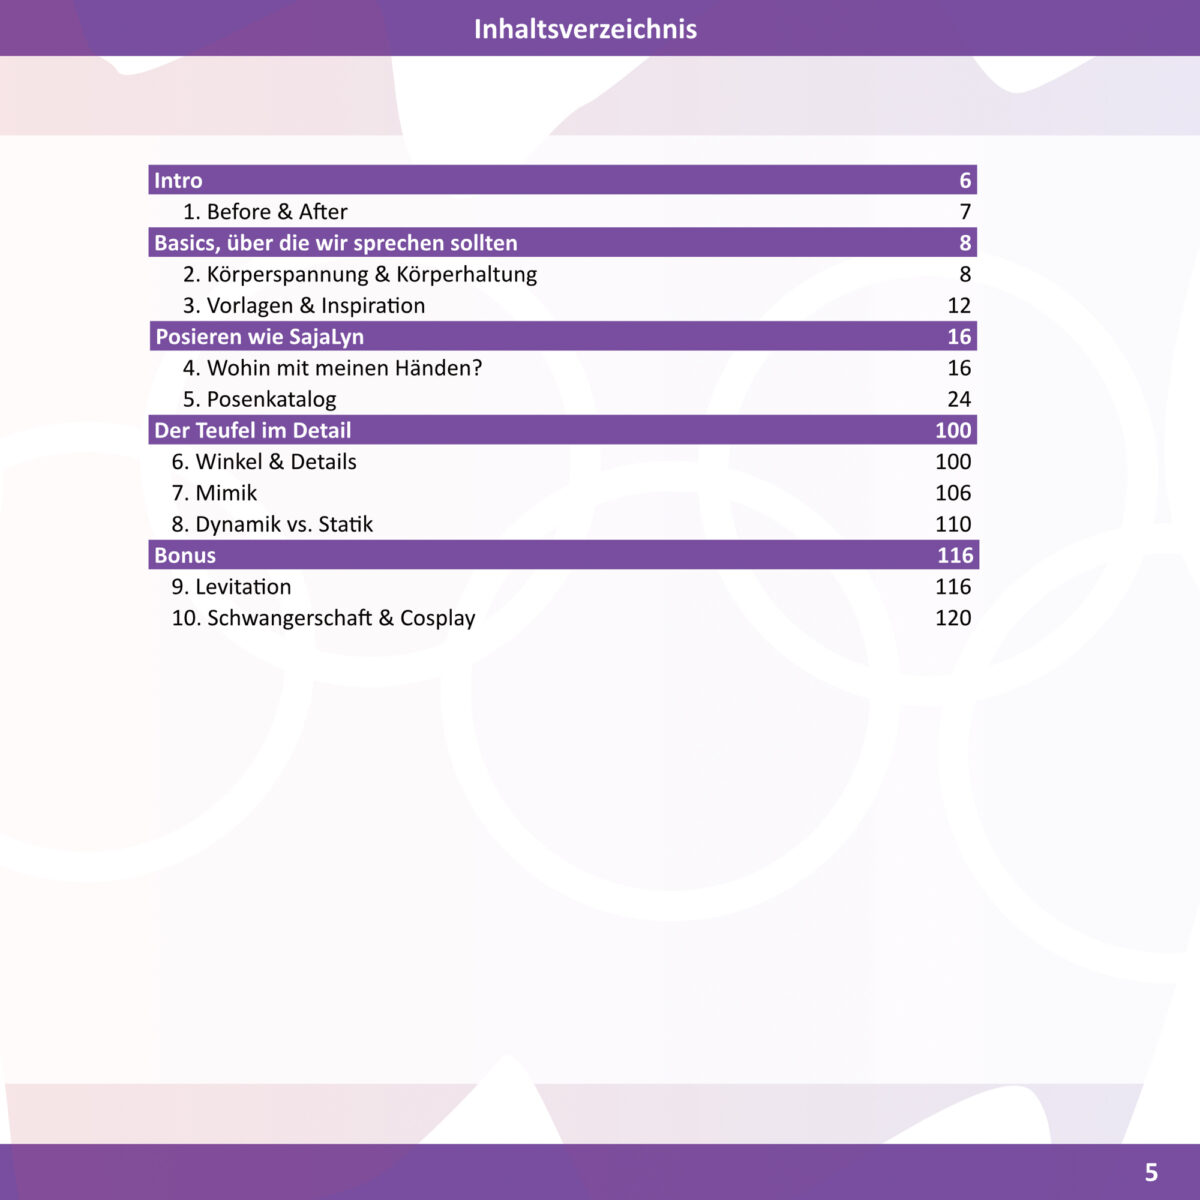This screenshot has width=1200, height=1200.
Task: Click page number 24 next to Posenkatalog
Action: coord(959,399)
